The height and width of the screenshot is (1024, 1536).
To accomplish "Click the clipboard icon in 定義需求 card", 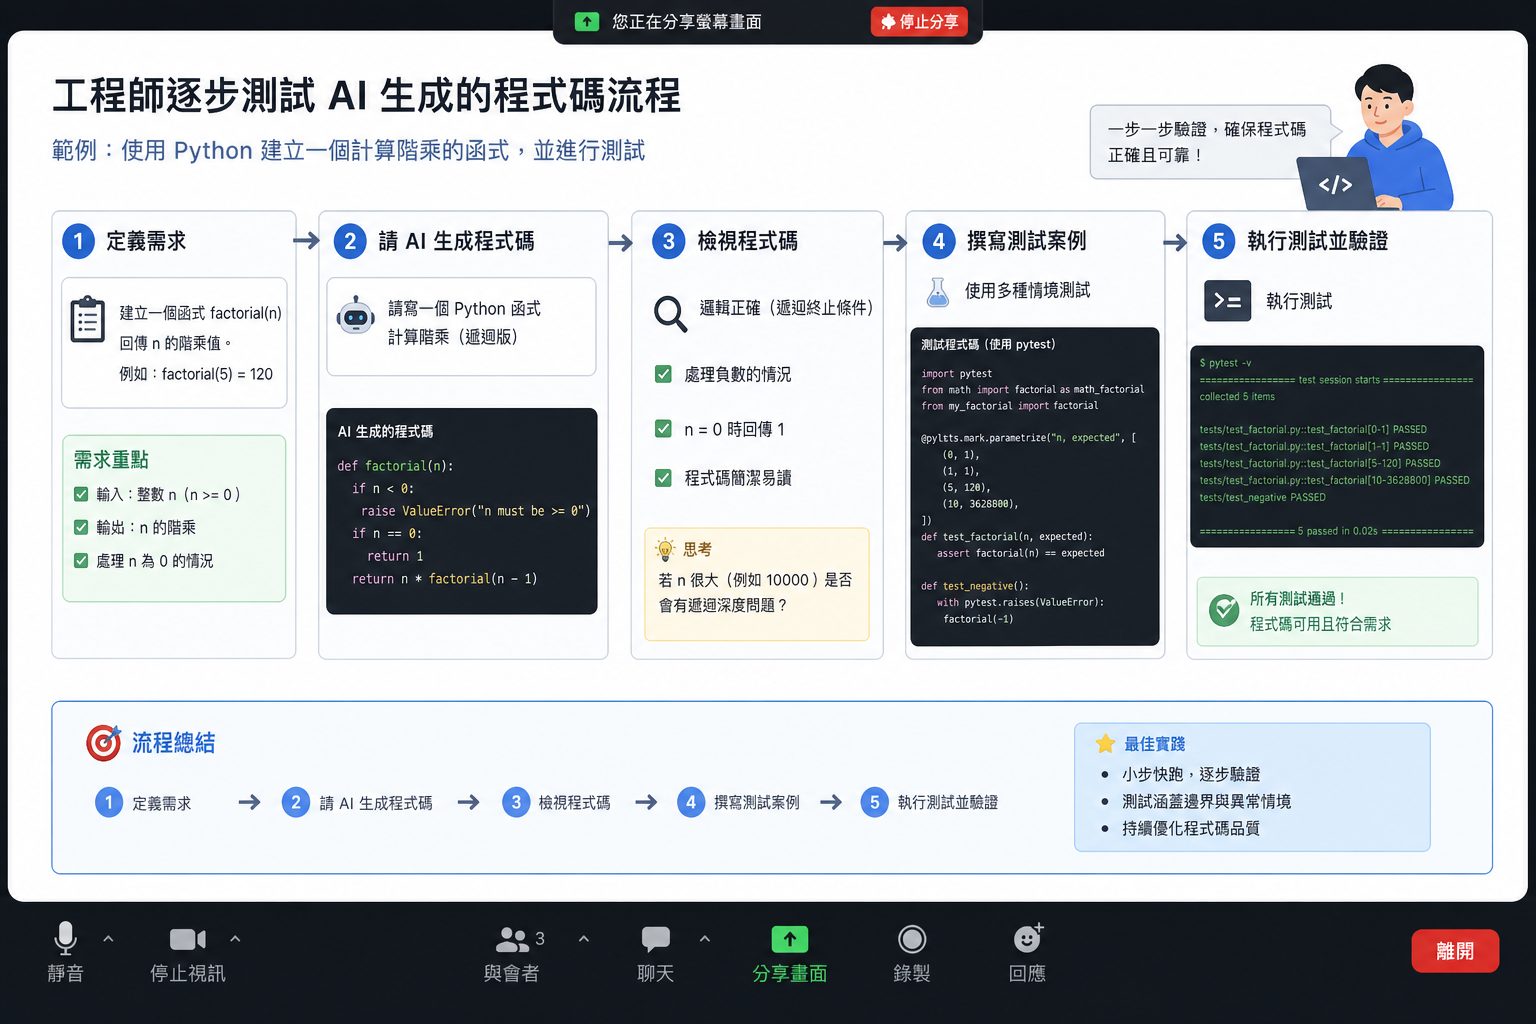I will [x=88, y=319].
